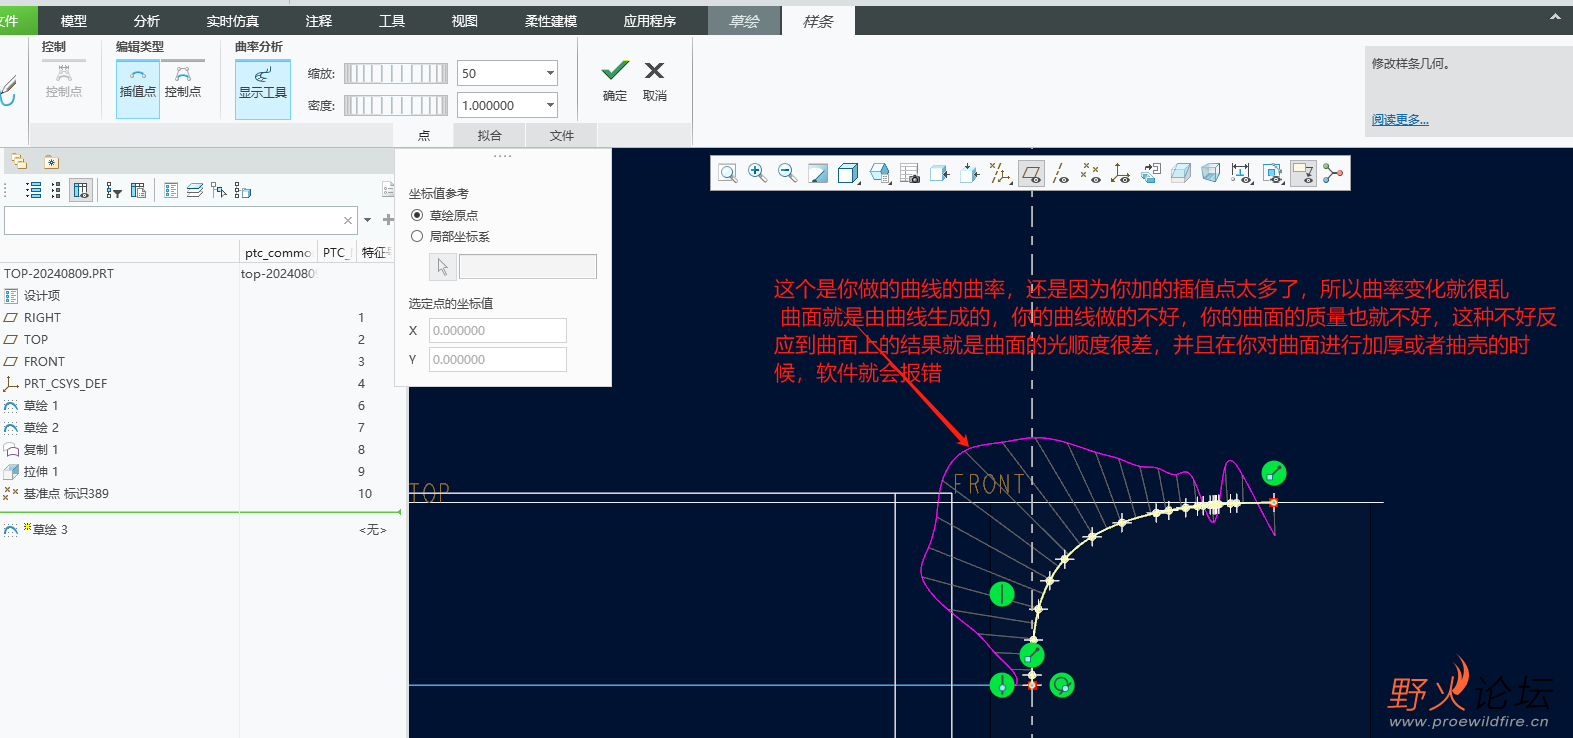Toggle the dimension display icon
This screenshot has height=738, width=1573.
(x=1241, y=173)
